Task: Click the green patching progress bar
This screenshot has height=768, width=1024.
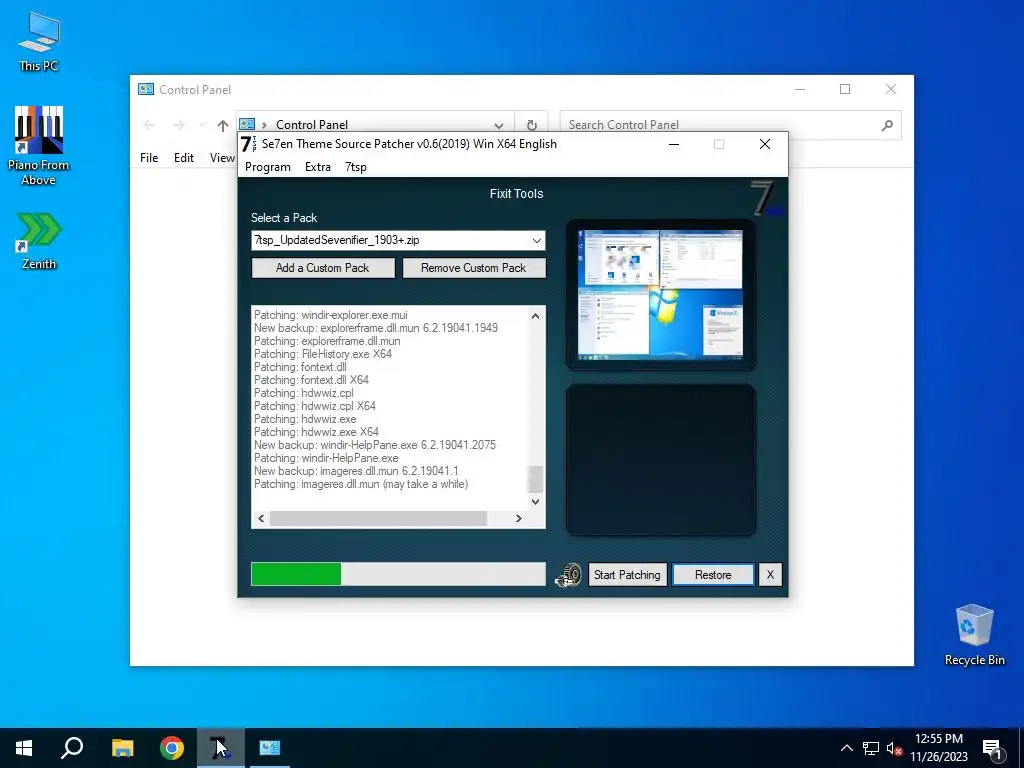Action: pos(398,574)
